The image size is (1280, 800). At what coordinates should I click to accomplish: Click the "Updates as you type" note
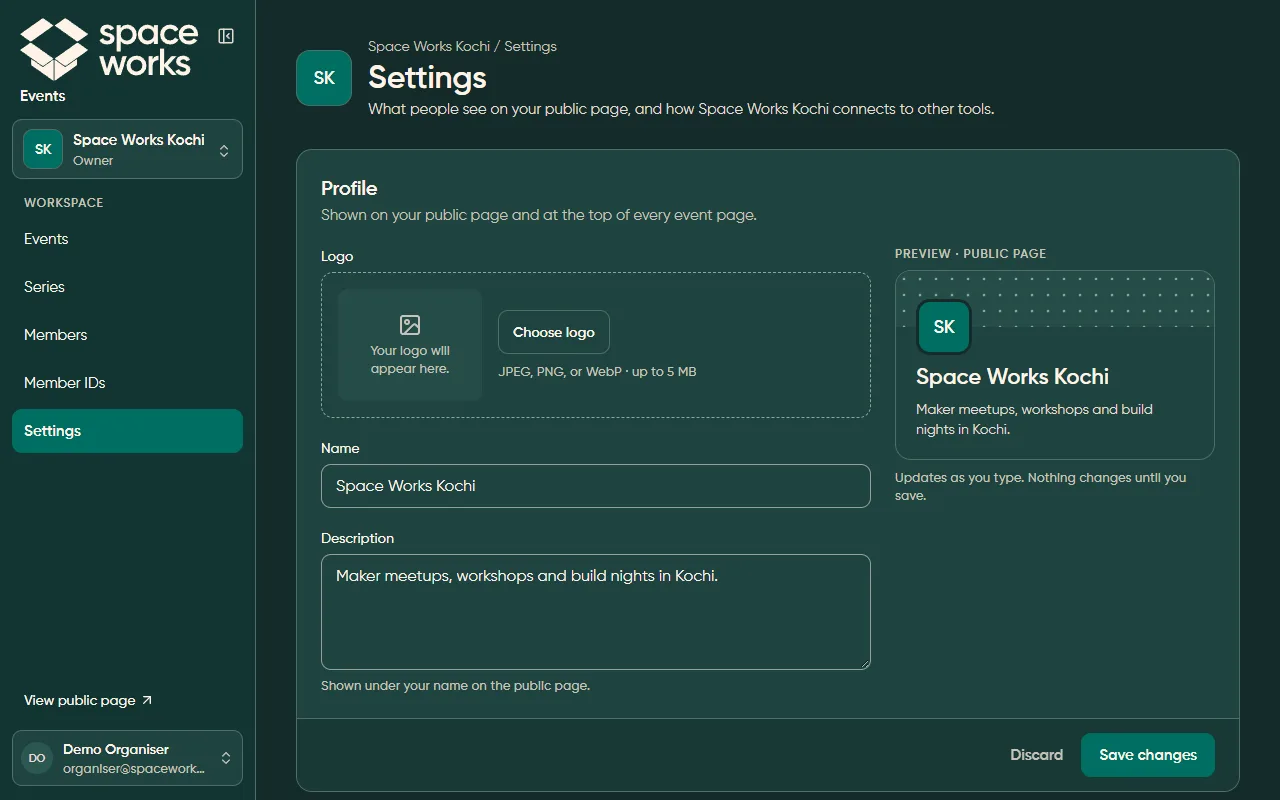click(x=1041, y=487)
